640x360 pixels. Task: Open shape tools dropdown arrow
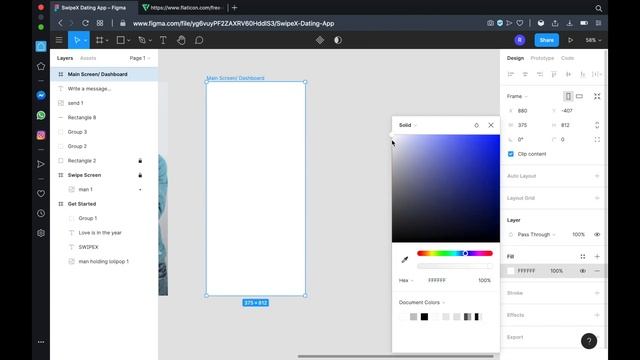pos(129,40)
